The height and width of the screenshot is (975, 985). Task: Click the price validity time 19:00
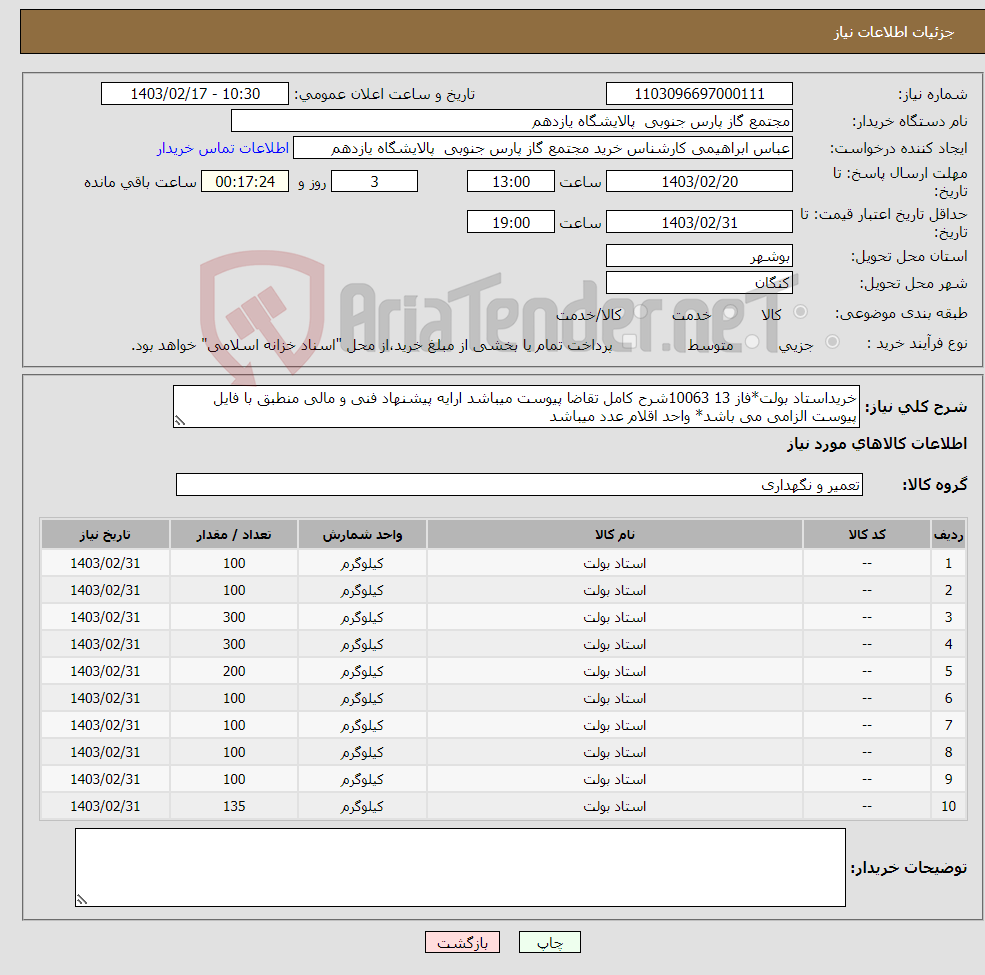(x=511, y=222)
